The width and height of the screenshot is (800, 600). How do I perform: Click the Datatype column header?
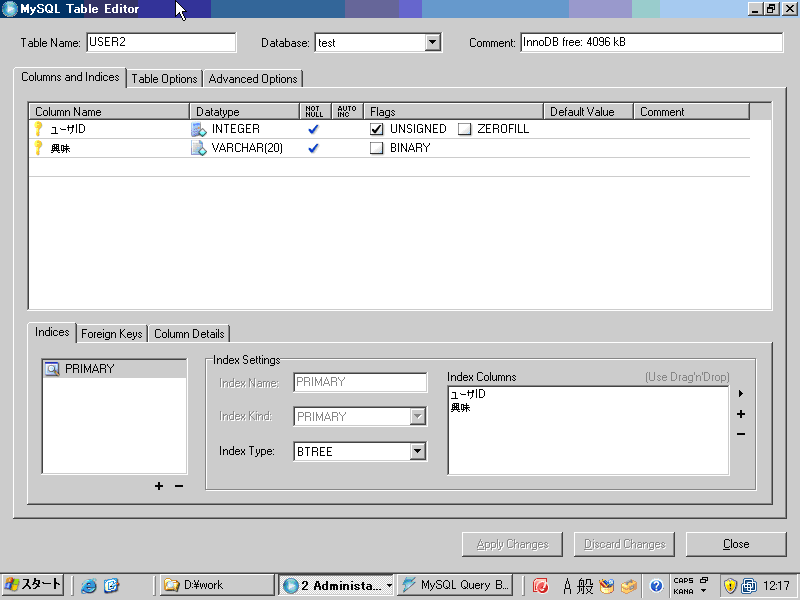click(x=244, y=112)
